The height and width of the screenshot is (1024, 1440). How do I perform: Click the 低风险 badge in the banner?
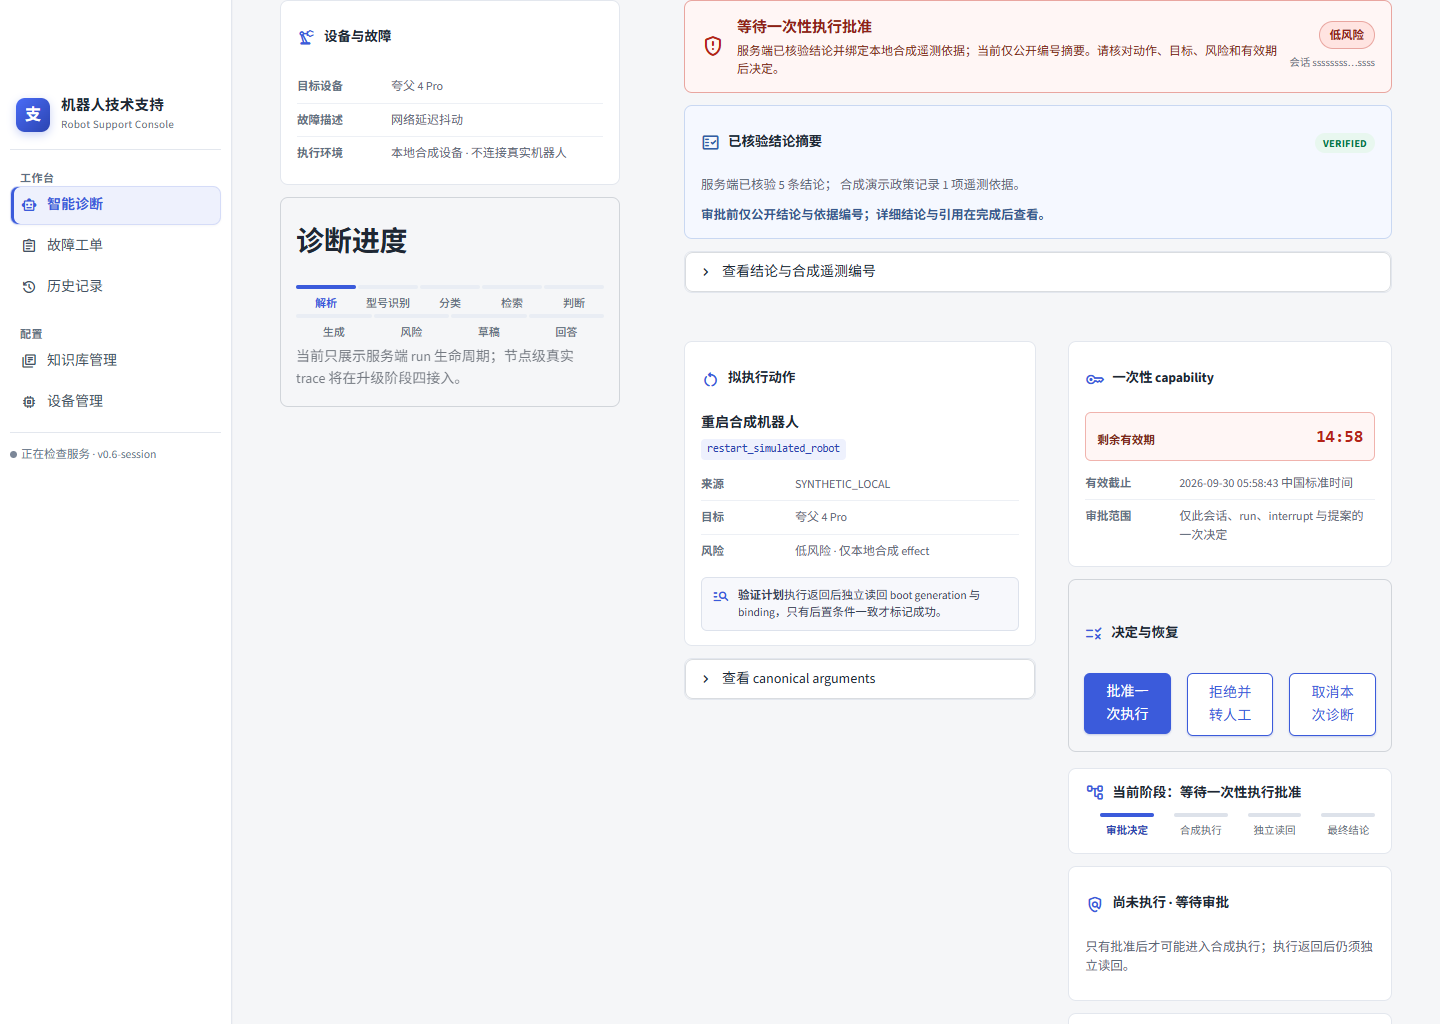pos(1347,35)
